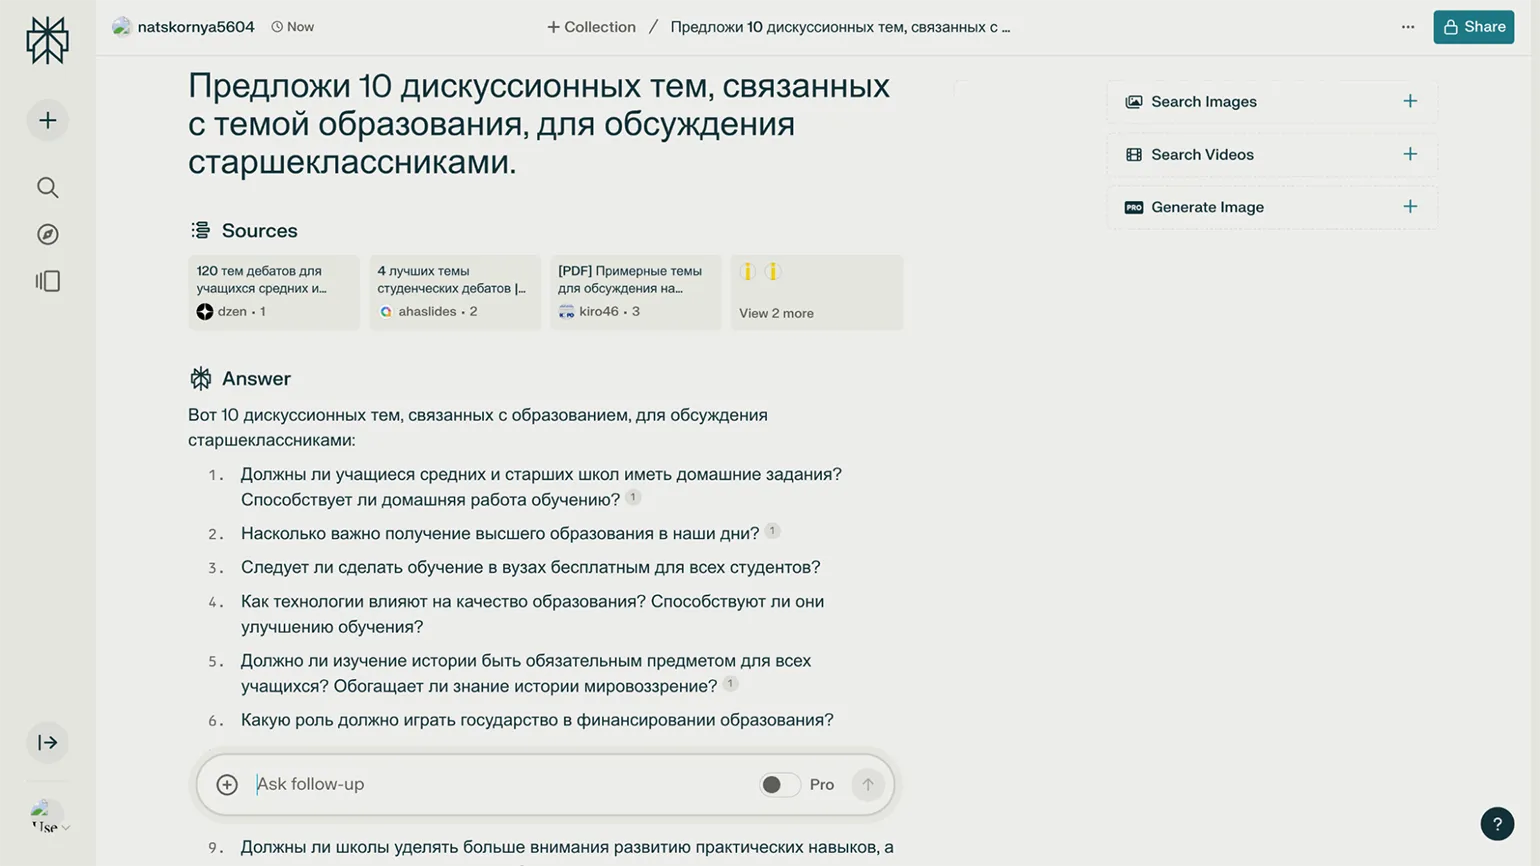Open the Discover compass icon
The image size is (1540, 866).
(x=47, y=234)
